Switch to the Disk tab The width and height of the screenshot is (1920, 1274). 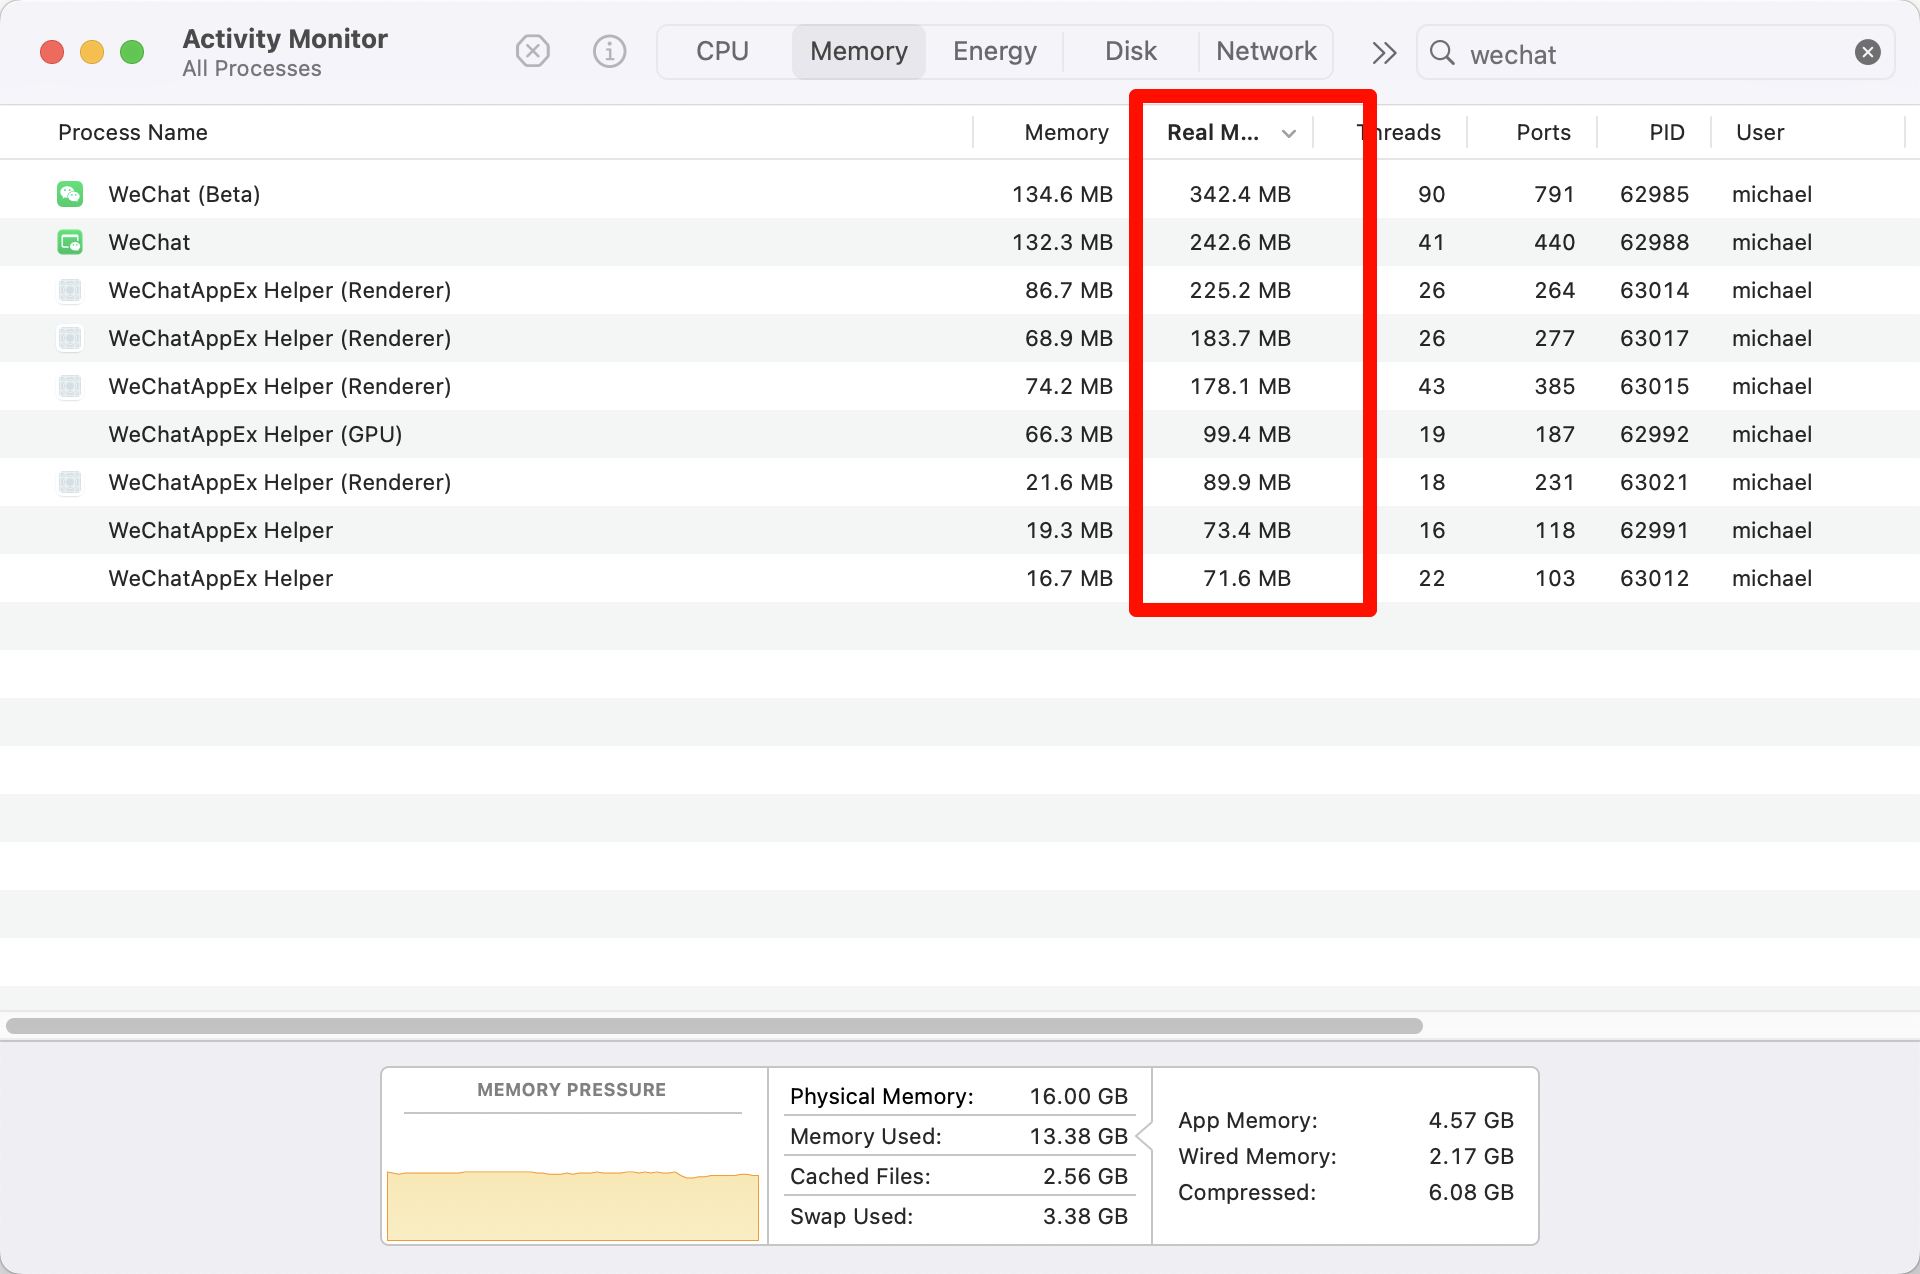[1131, 51]
